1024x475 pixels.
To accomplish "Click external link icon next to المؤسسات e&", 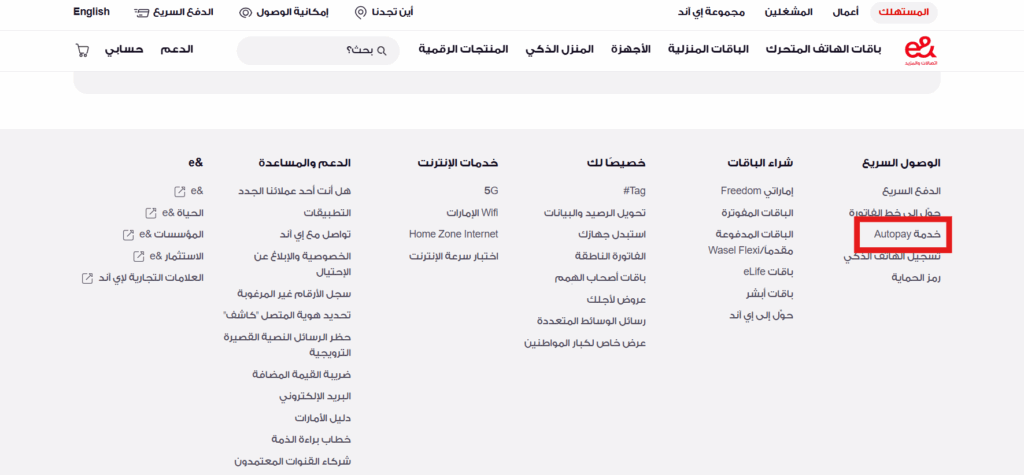I will click(x=128, y=234).
